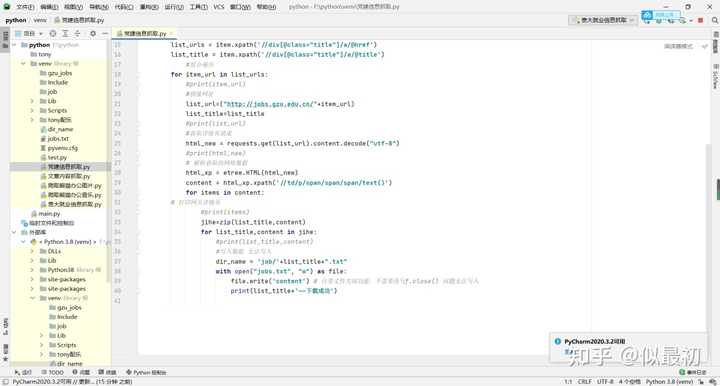Click python breadcrumb in navigation bar
720x386 pixels.
(x=16, y=20)
